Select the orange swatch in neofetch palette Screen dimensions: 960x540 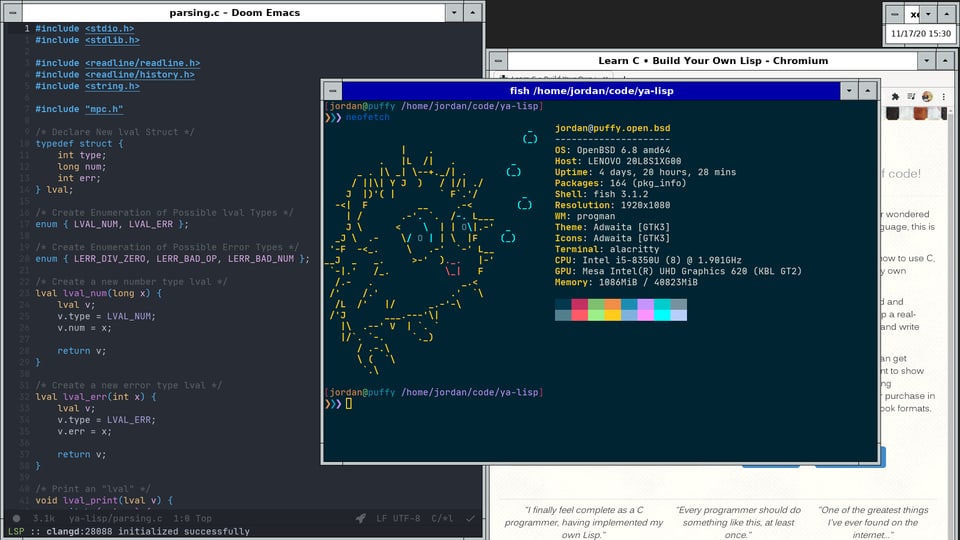(612, 304)
